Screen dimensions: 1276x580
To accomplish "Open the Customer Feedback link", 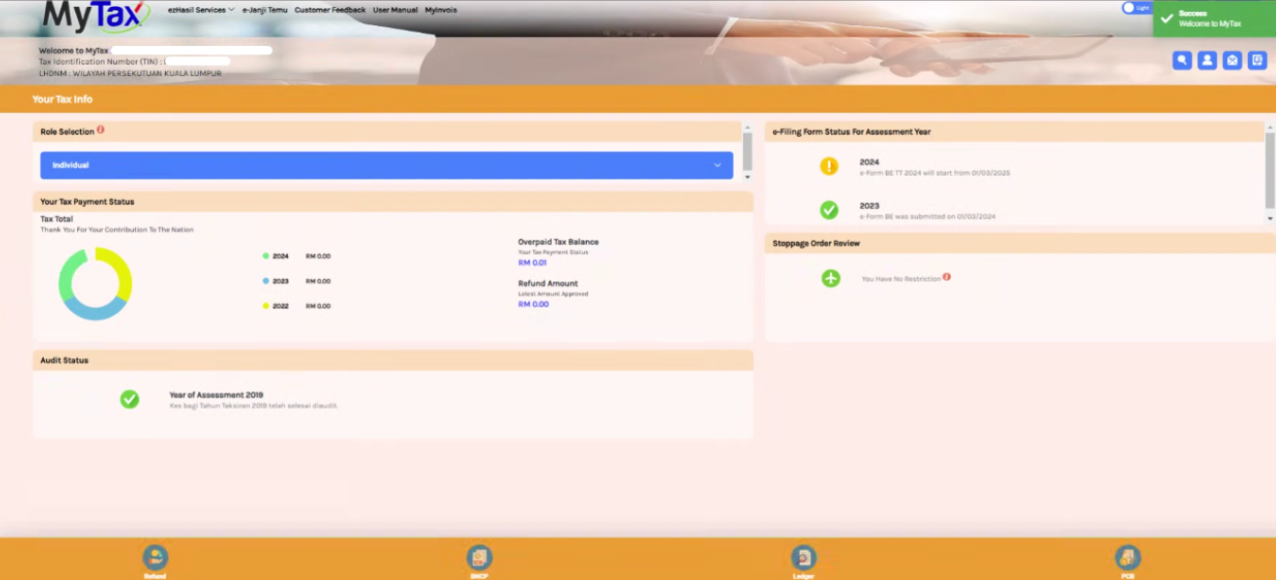I will pyautogui.click(x=330, y=10).
